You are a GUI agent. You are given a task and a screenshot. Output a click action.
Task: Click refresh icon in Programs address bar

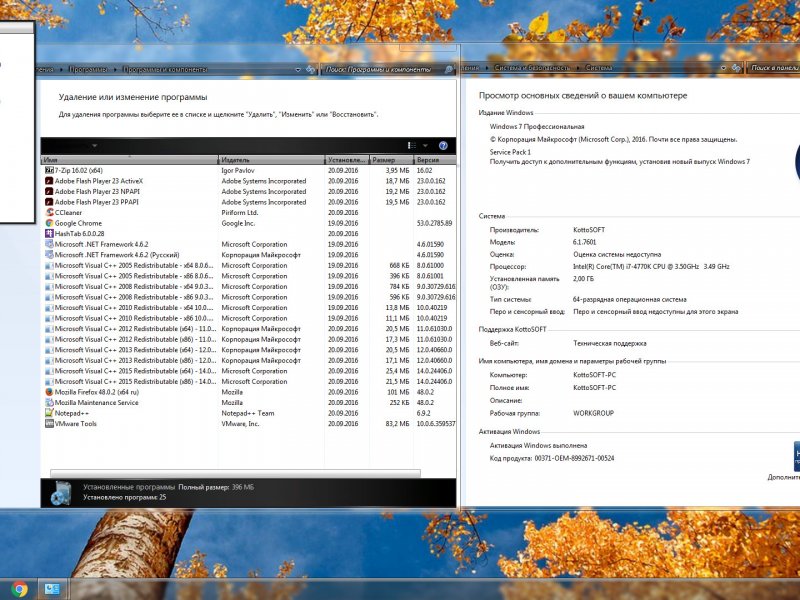(310, 69)
